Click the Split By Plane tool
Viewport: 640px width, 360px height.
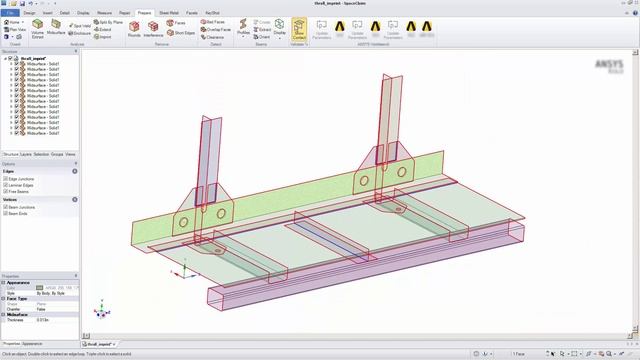108,22
